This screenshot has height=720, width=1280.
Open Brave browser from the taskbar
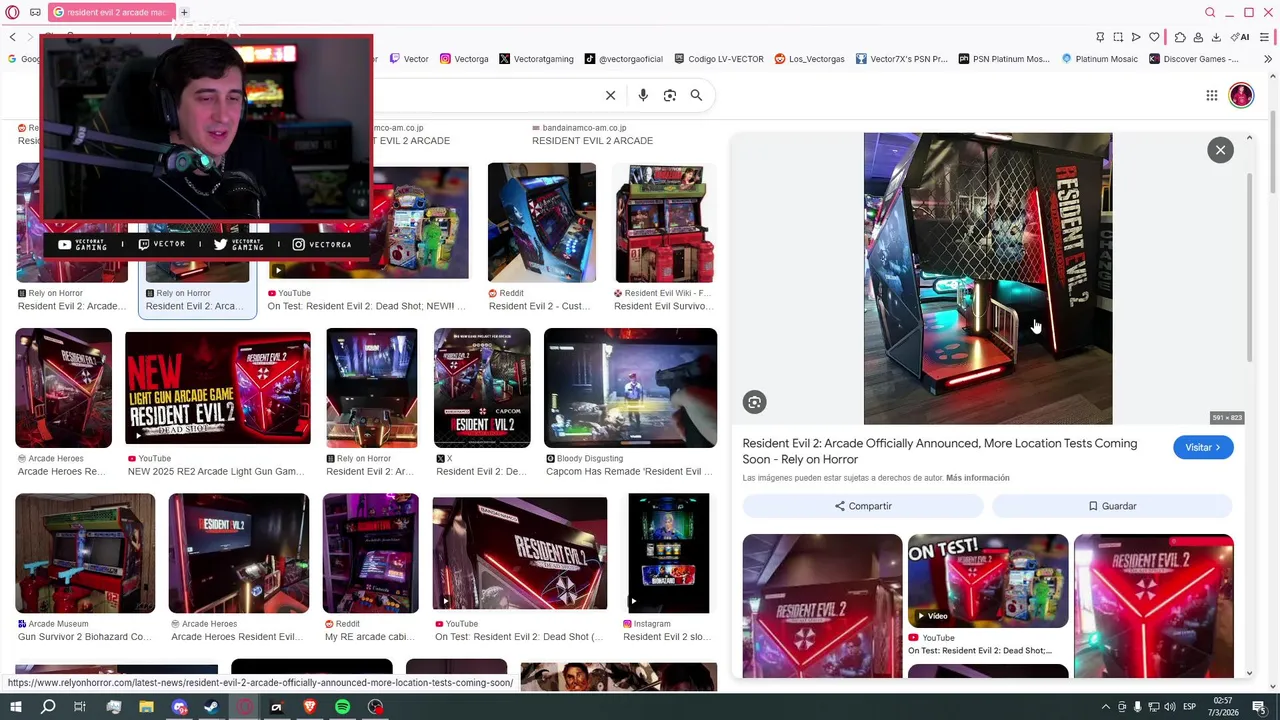[x=309, y=707]
